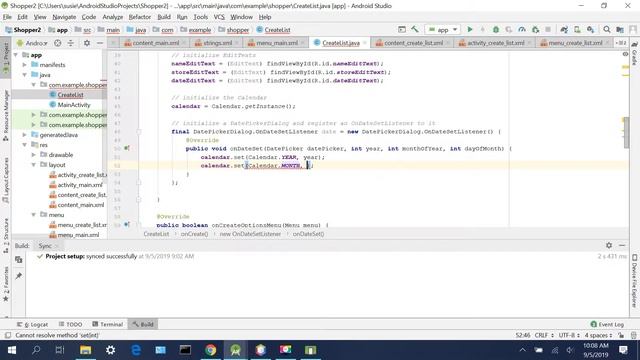Screen dimensions: 640x360
Task: Collapse the java folder node
Action: (24, 75)
